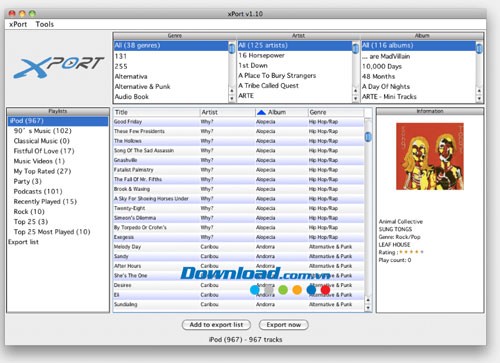Viewport: 500px width, 363px height.
Task: Click the xPort logo
Action: click(x=59, y=67)
